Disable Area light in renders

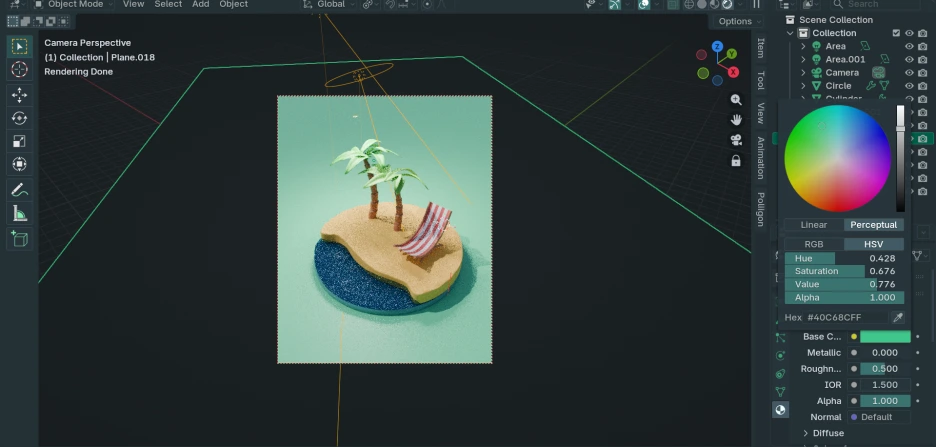tap(923, 46)
